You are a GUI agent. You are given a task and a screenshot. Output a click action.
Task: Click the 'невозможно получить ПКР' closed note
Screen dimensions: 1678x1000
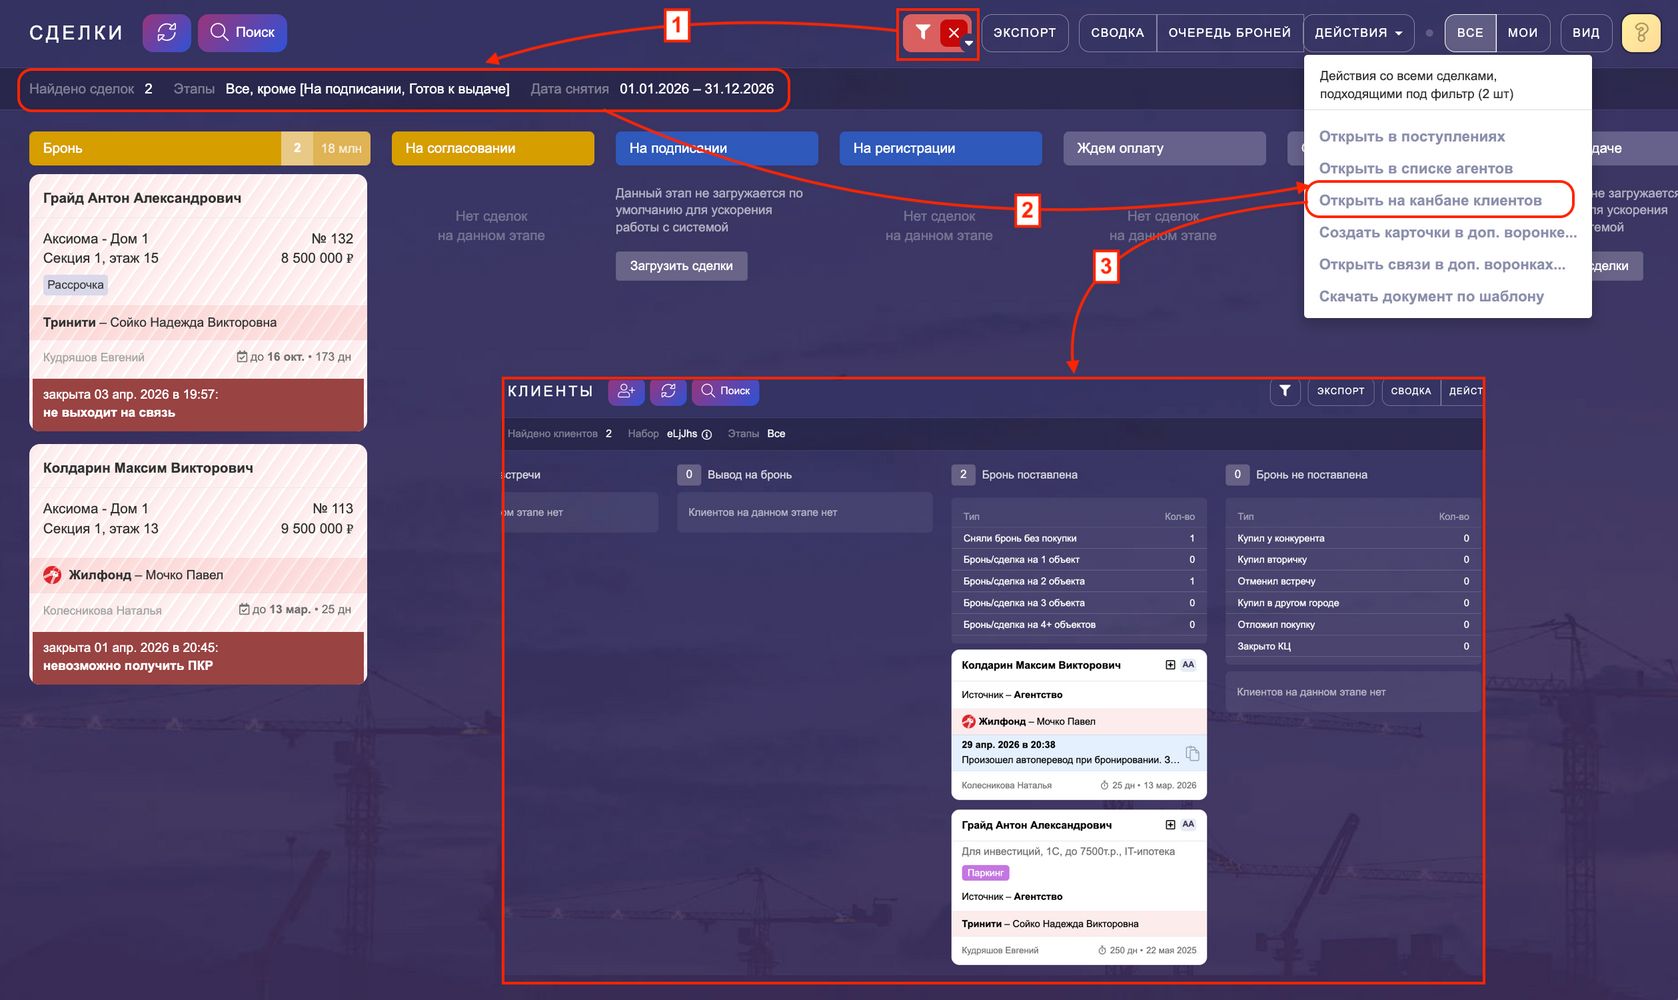tap(128, 665)
